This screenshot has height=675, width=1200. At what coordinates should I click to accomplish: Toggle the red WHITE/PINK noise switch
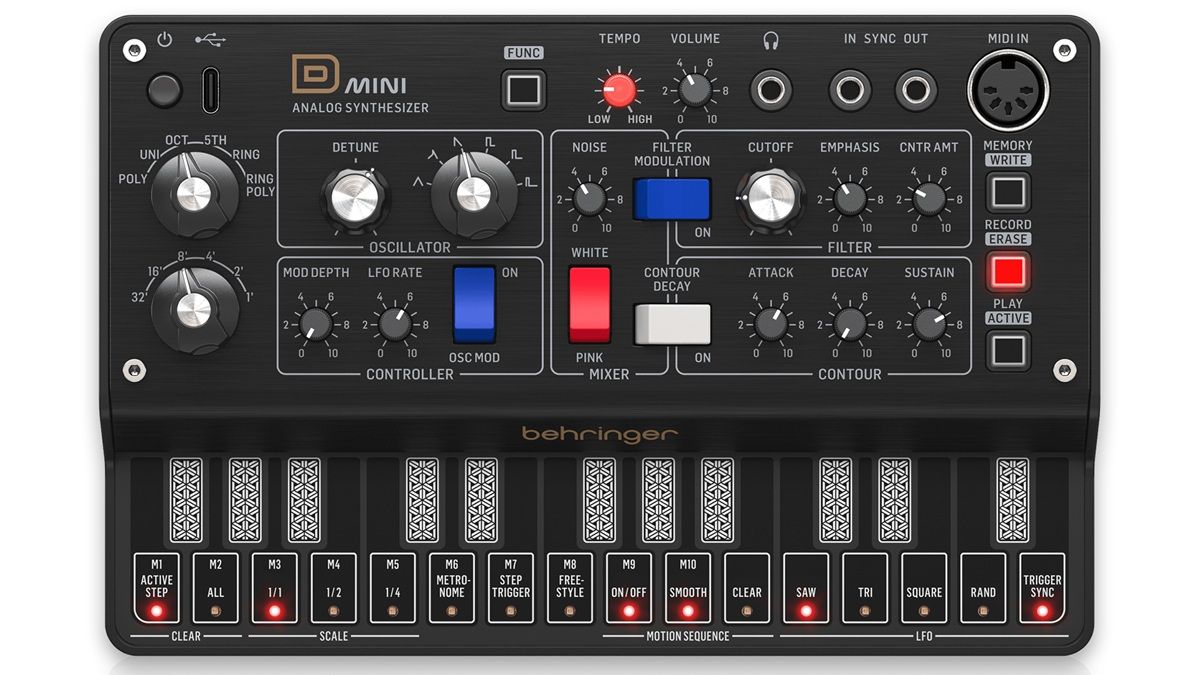[x=589, y=305]
